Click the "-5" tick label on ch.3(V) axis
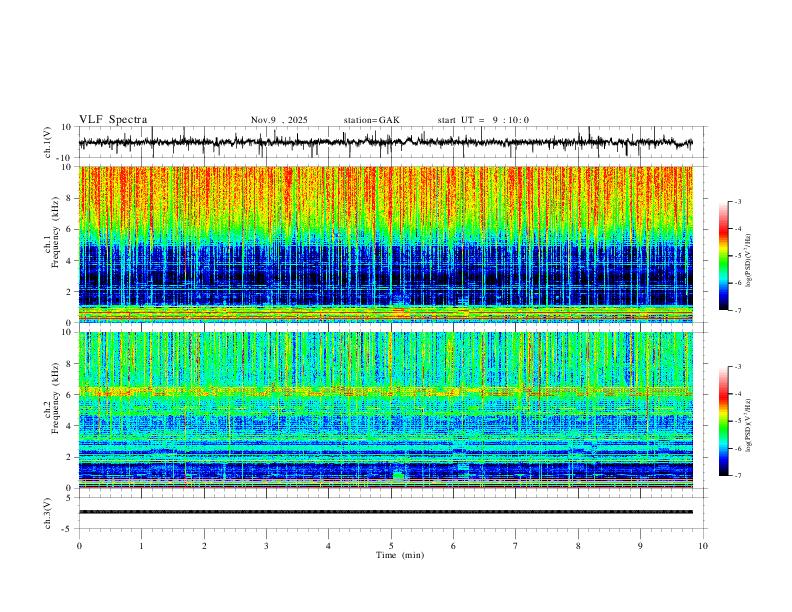The width and height of the screenshot is (792, 612). click(68, 529)
